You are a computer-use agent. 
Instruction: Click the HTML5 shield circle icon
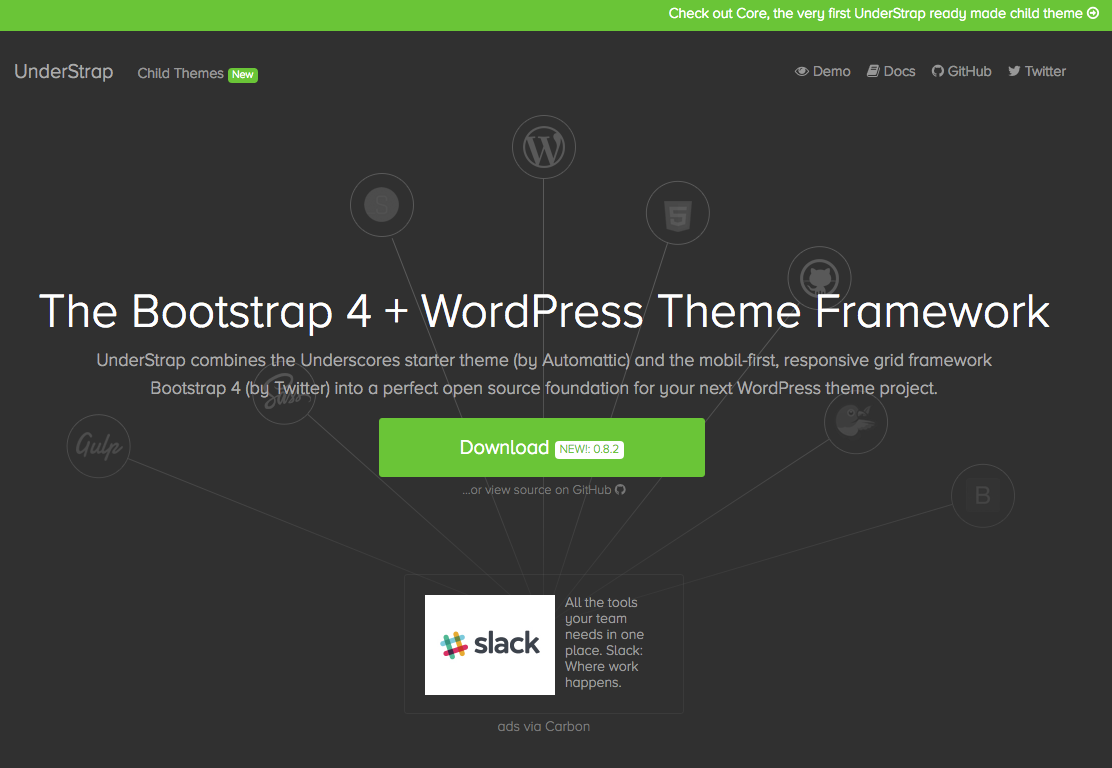(677, 213)
